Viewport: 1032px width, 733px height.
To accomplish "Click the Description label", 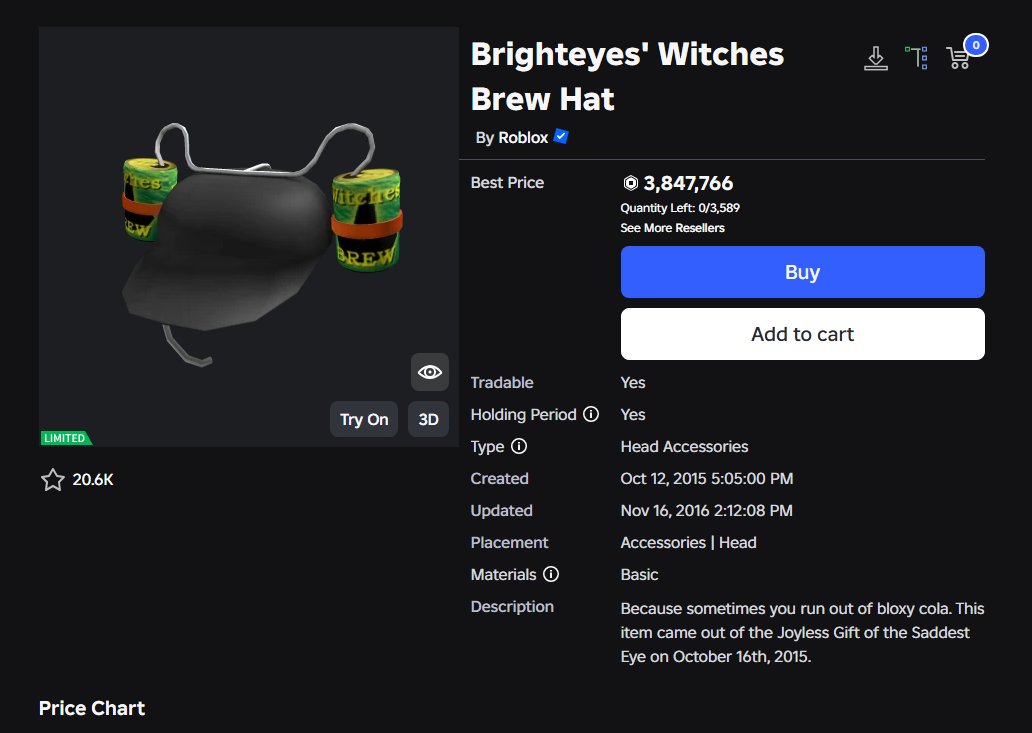I will [512, 607].
